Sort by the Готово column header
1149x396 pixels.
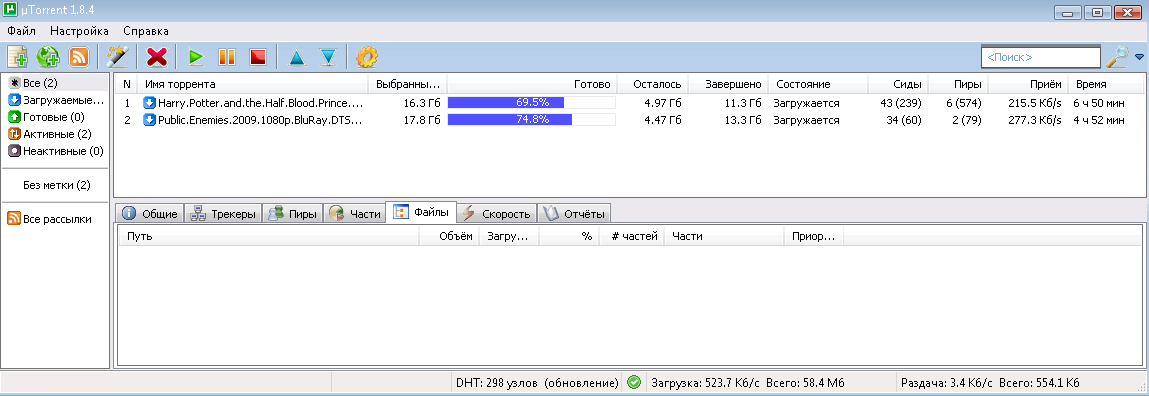pyautogui.click(x=532, y=84)
